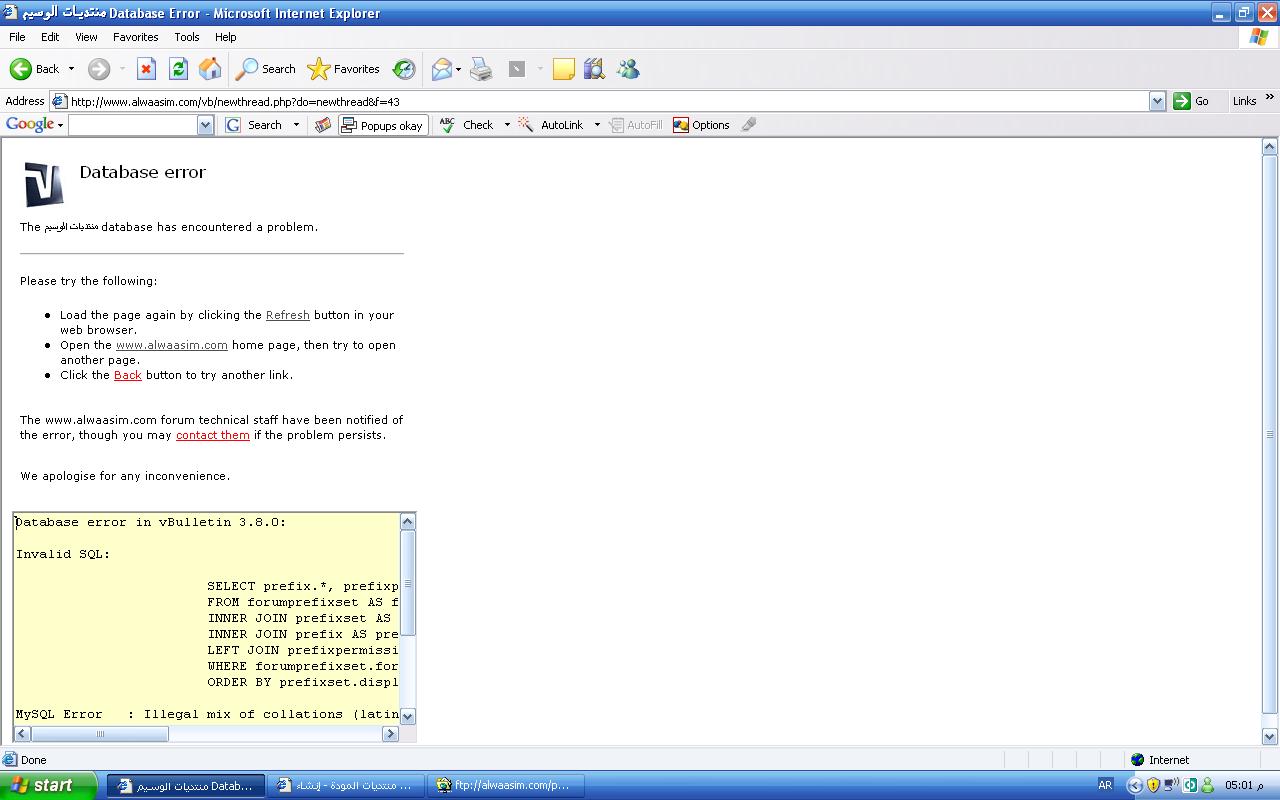This screenshot has width=1280, height=800.
Task: Expand the address bar dropdown arrow
Action: pos(1157,101)
